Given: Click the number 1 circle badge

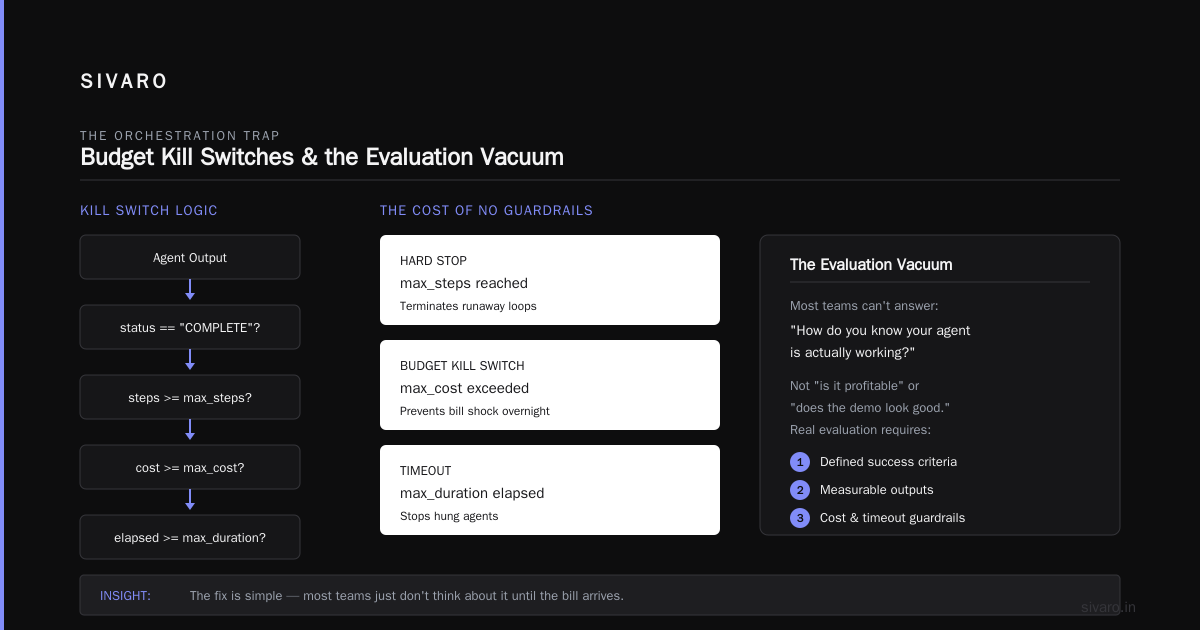Looking at the screenshot, I should [799, 462].
